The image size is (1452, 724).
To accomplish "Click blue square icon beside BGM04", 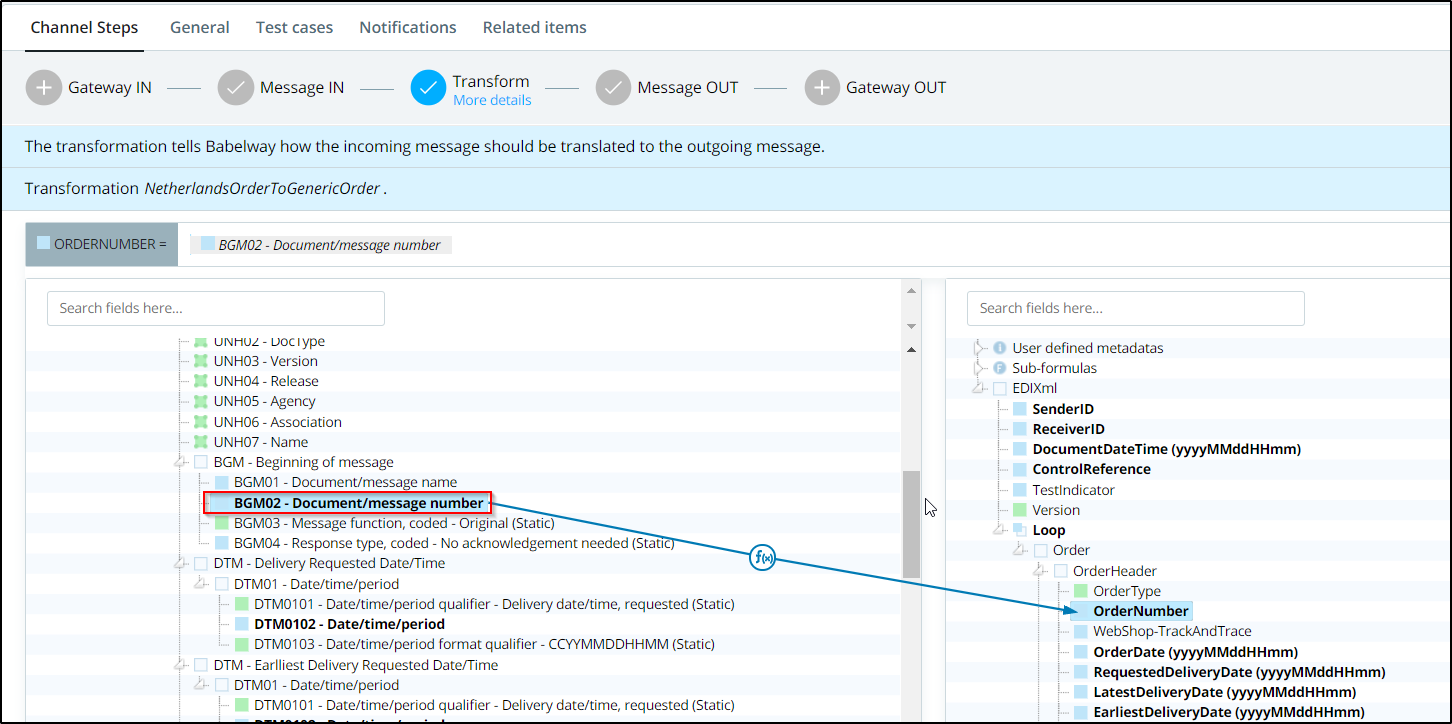I will [221, 543].
